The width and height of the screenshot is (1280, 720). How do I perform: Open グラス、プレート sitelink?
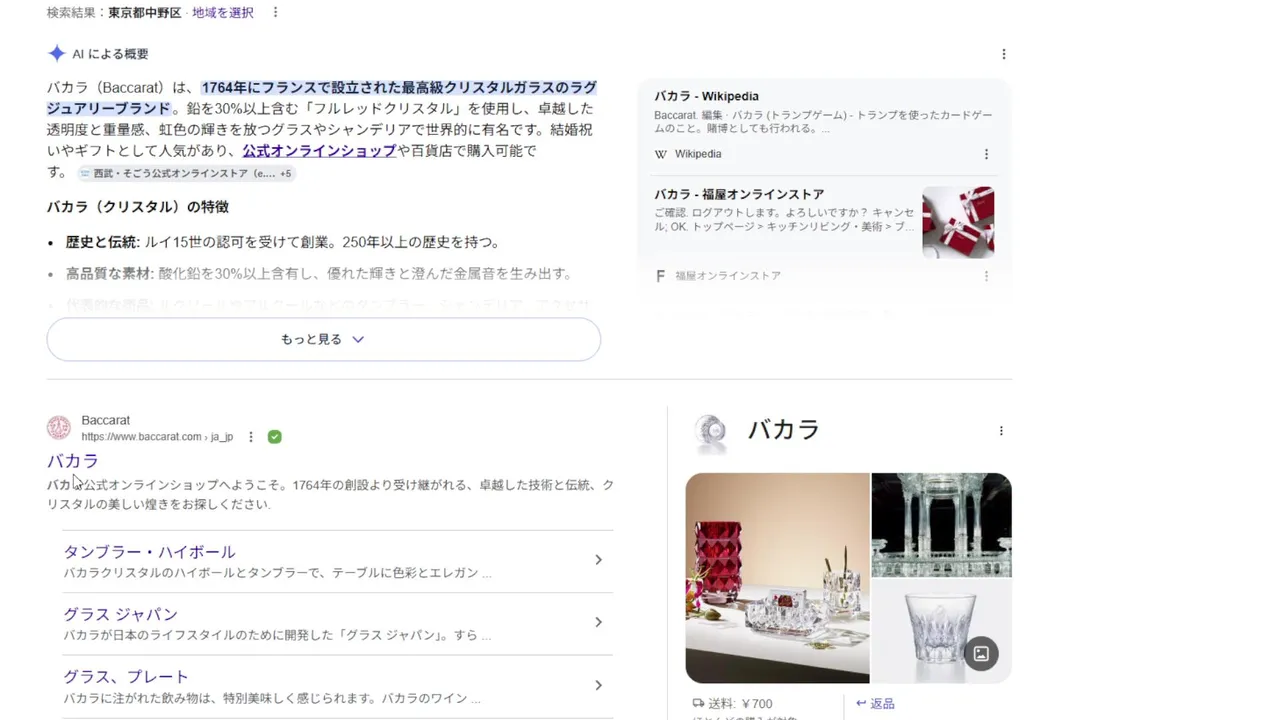126,677
